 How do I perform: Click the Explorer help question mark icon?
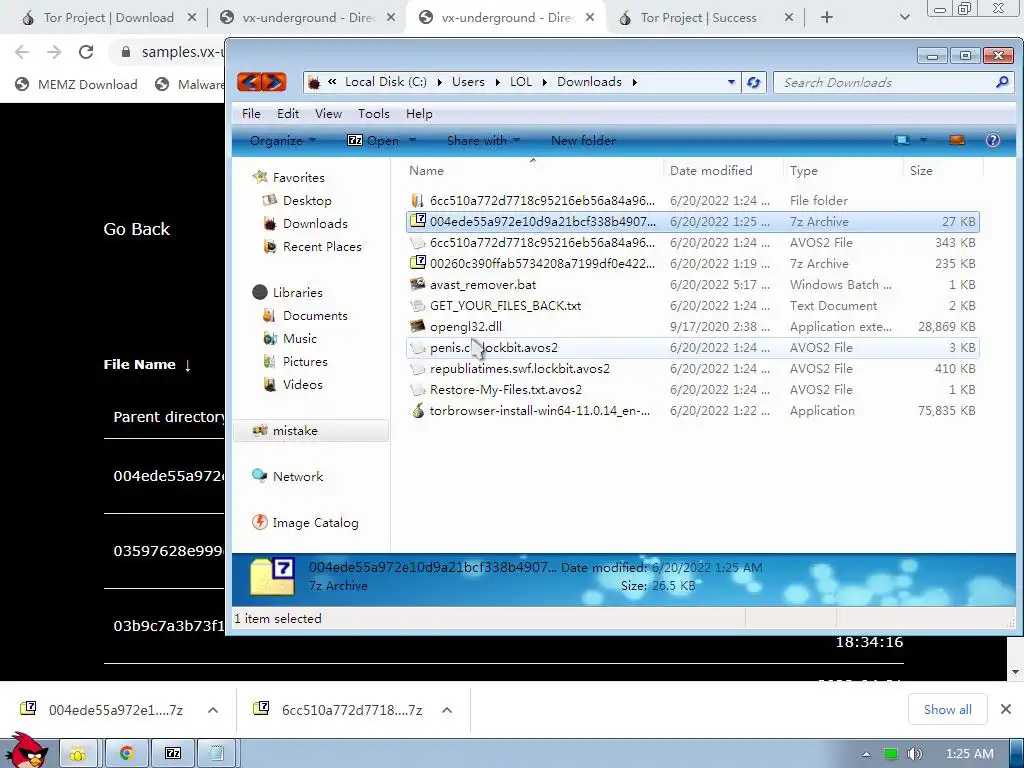tap(993, 140)
